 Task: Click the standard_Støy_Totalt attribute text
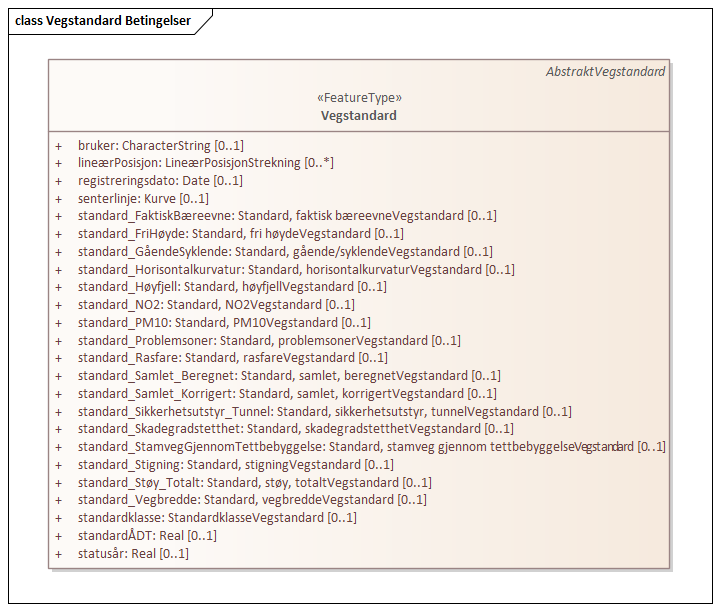pyautogui.click(x=254, y=482)
